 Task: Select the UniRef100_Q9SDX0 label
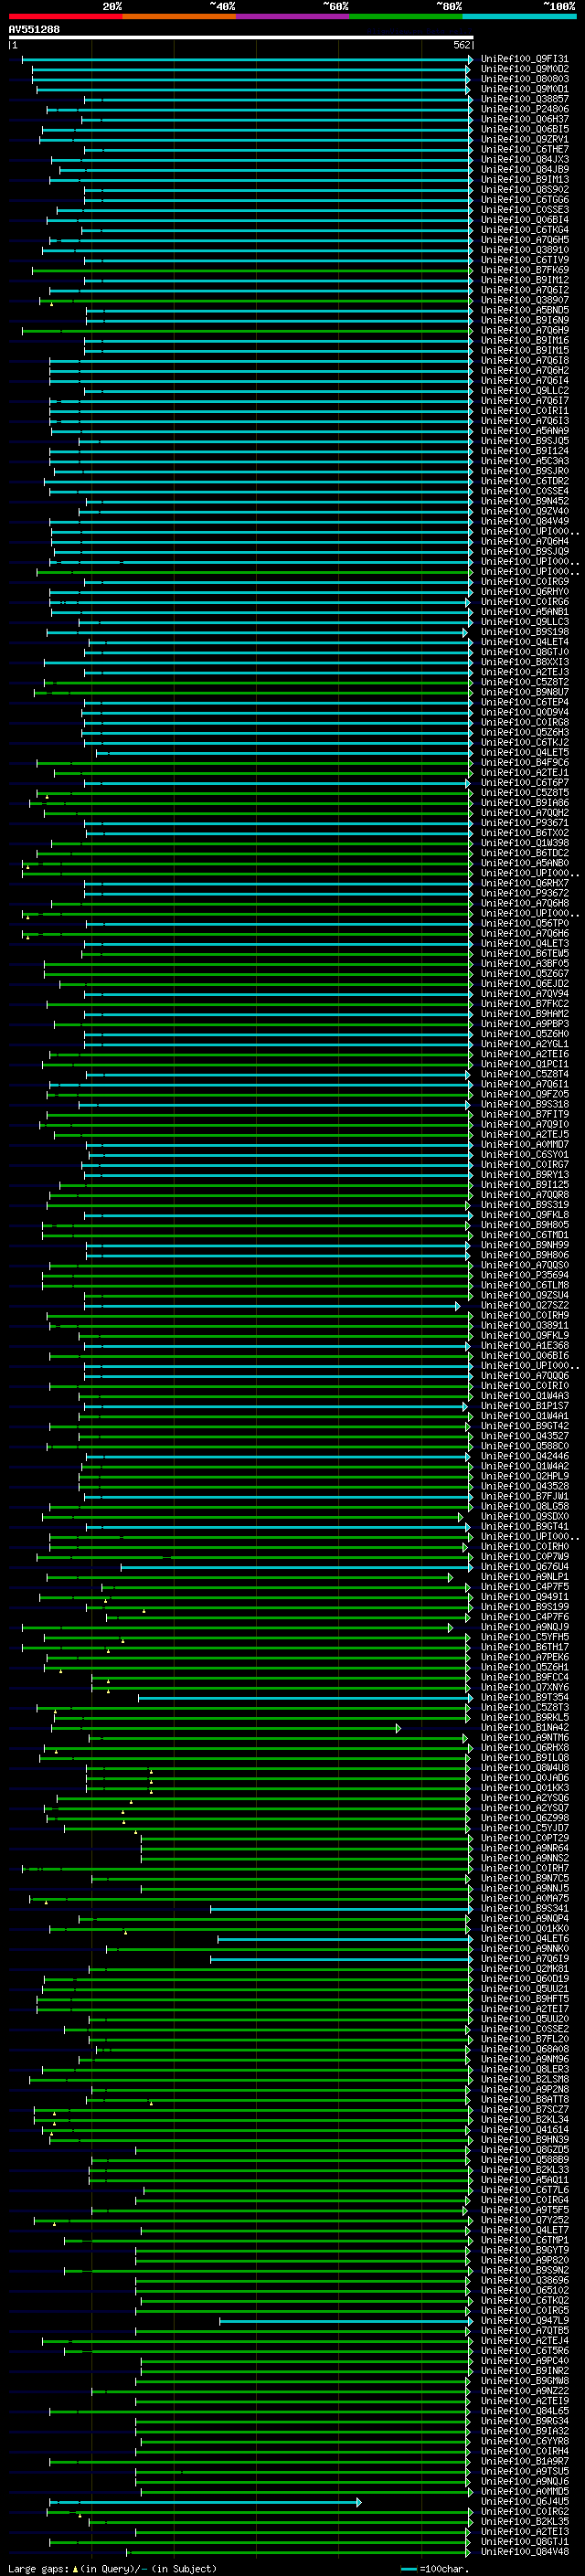click(524, 1516)
